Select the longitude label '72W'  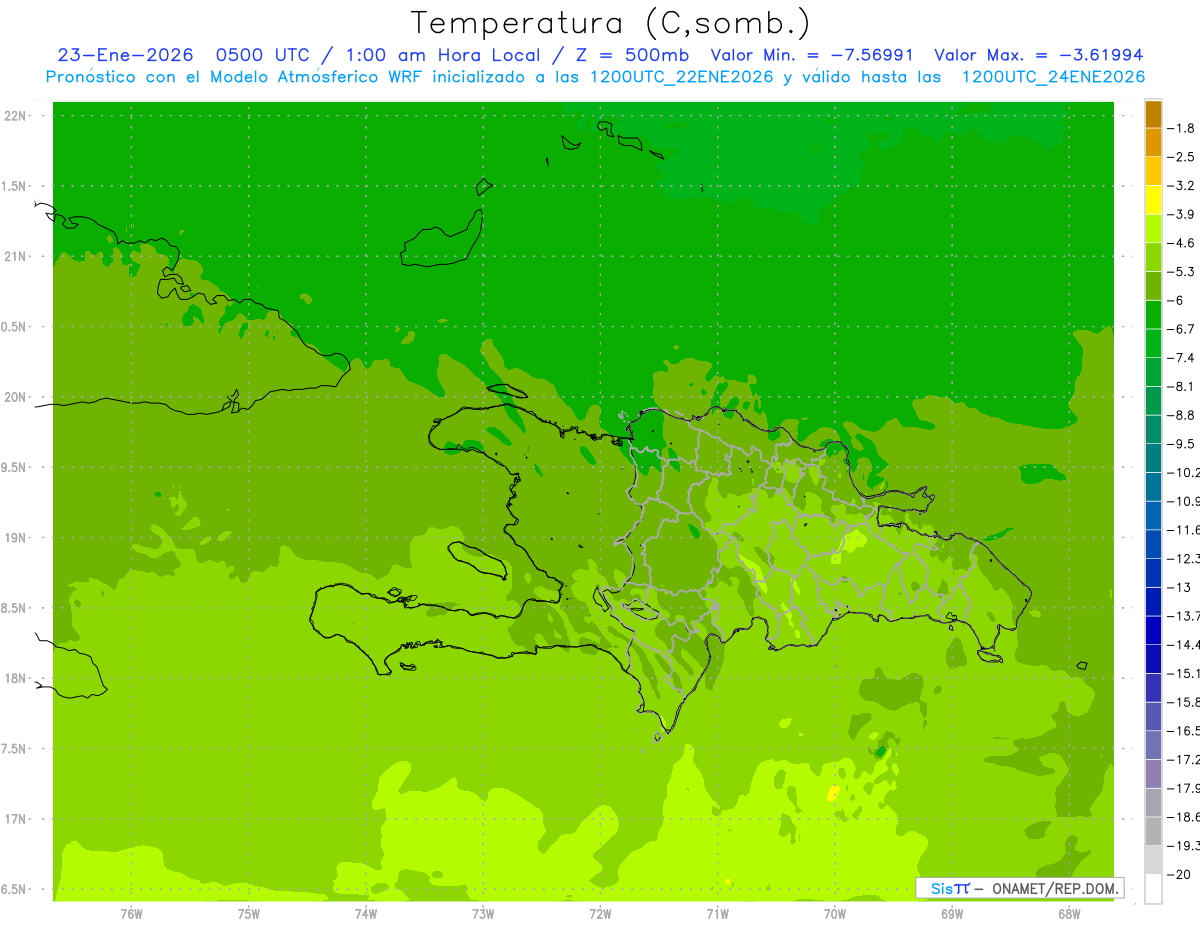click(x=600, y=913)
